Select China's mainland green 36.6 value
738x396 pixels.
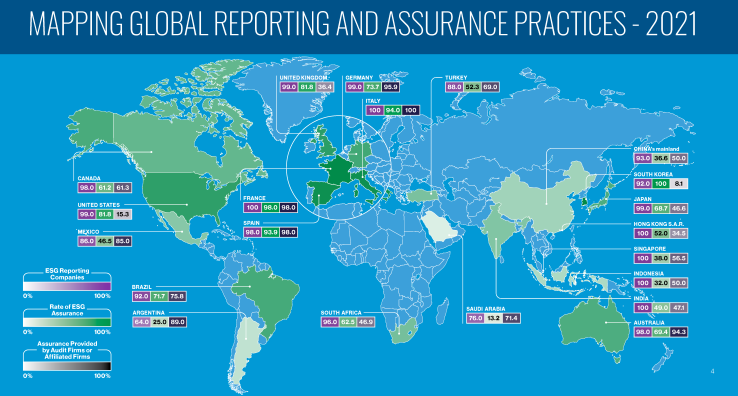(661, 158)
